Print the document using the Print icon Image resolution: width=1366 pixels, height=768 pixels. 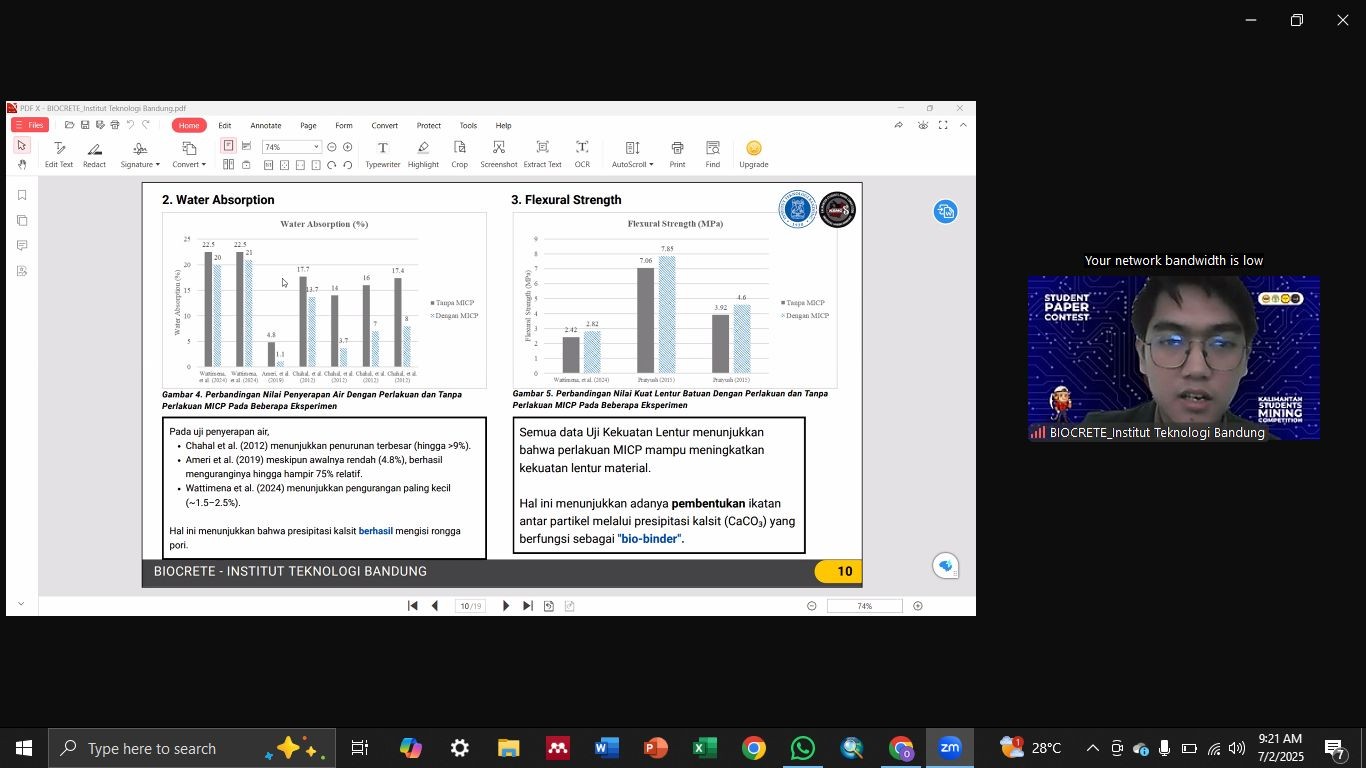[677, 154]
